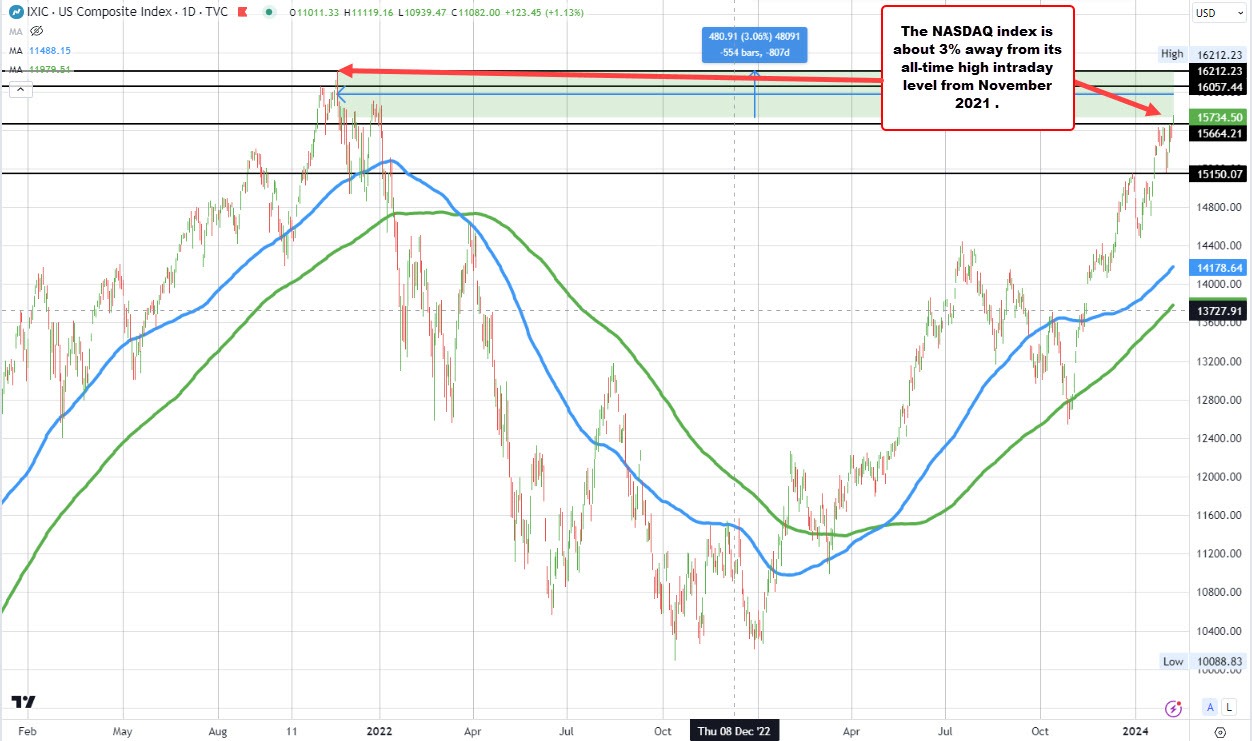Click the red flag bookmark beside the symbol
The image size is (1252, 741).
point(242,12)
